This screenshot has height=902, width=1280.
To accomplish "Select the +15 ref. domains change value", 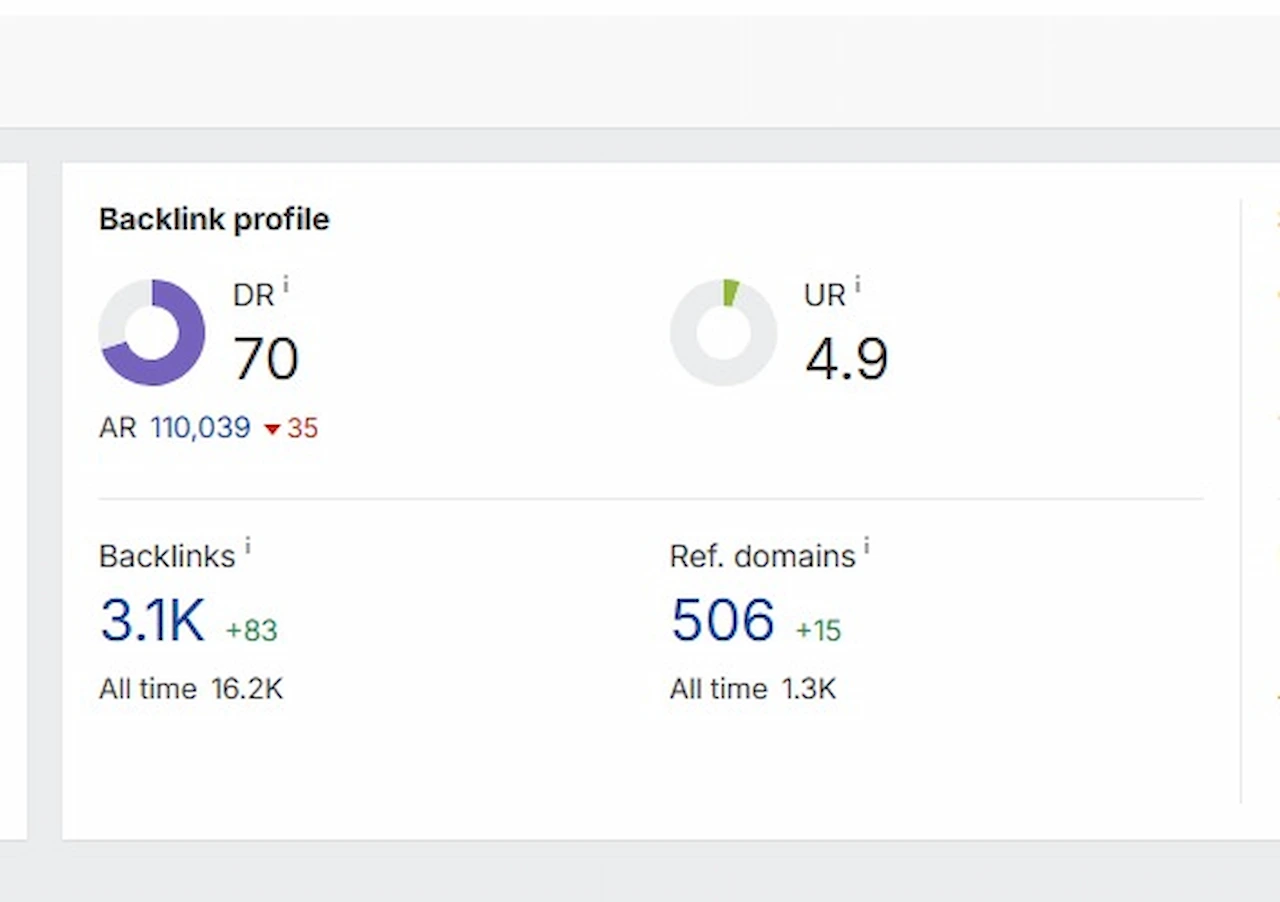I will tap(818, 630).
